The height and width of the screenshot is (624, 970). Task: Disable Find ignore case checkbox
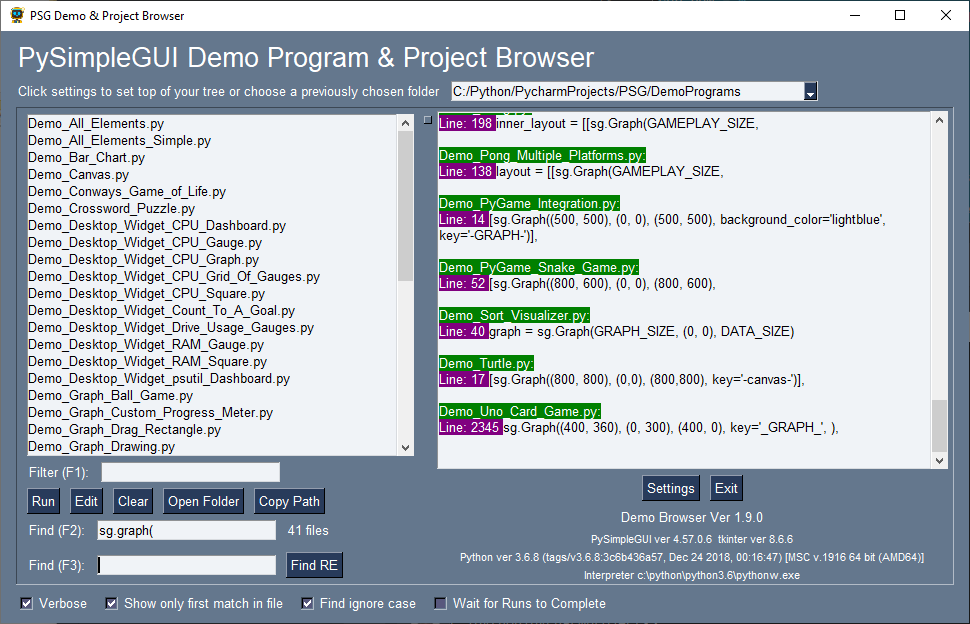307,604
